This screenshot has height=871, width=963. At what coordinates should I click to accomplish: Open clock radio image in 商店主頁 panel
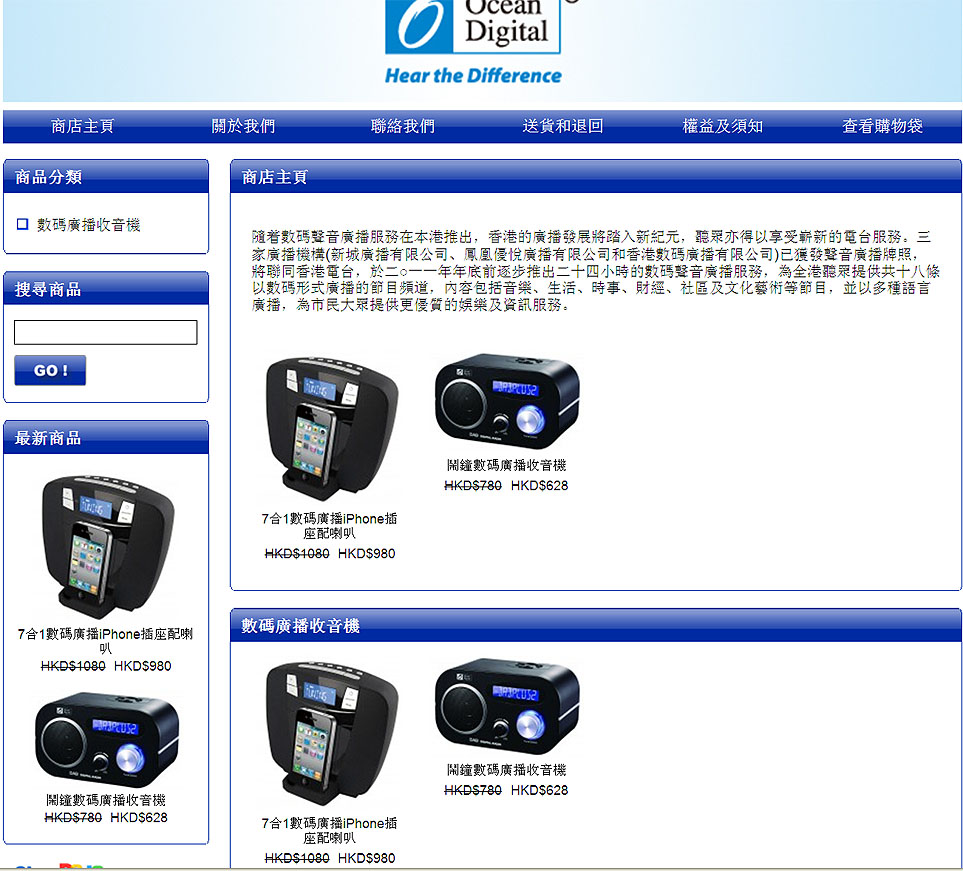507,401
